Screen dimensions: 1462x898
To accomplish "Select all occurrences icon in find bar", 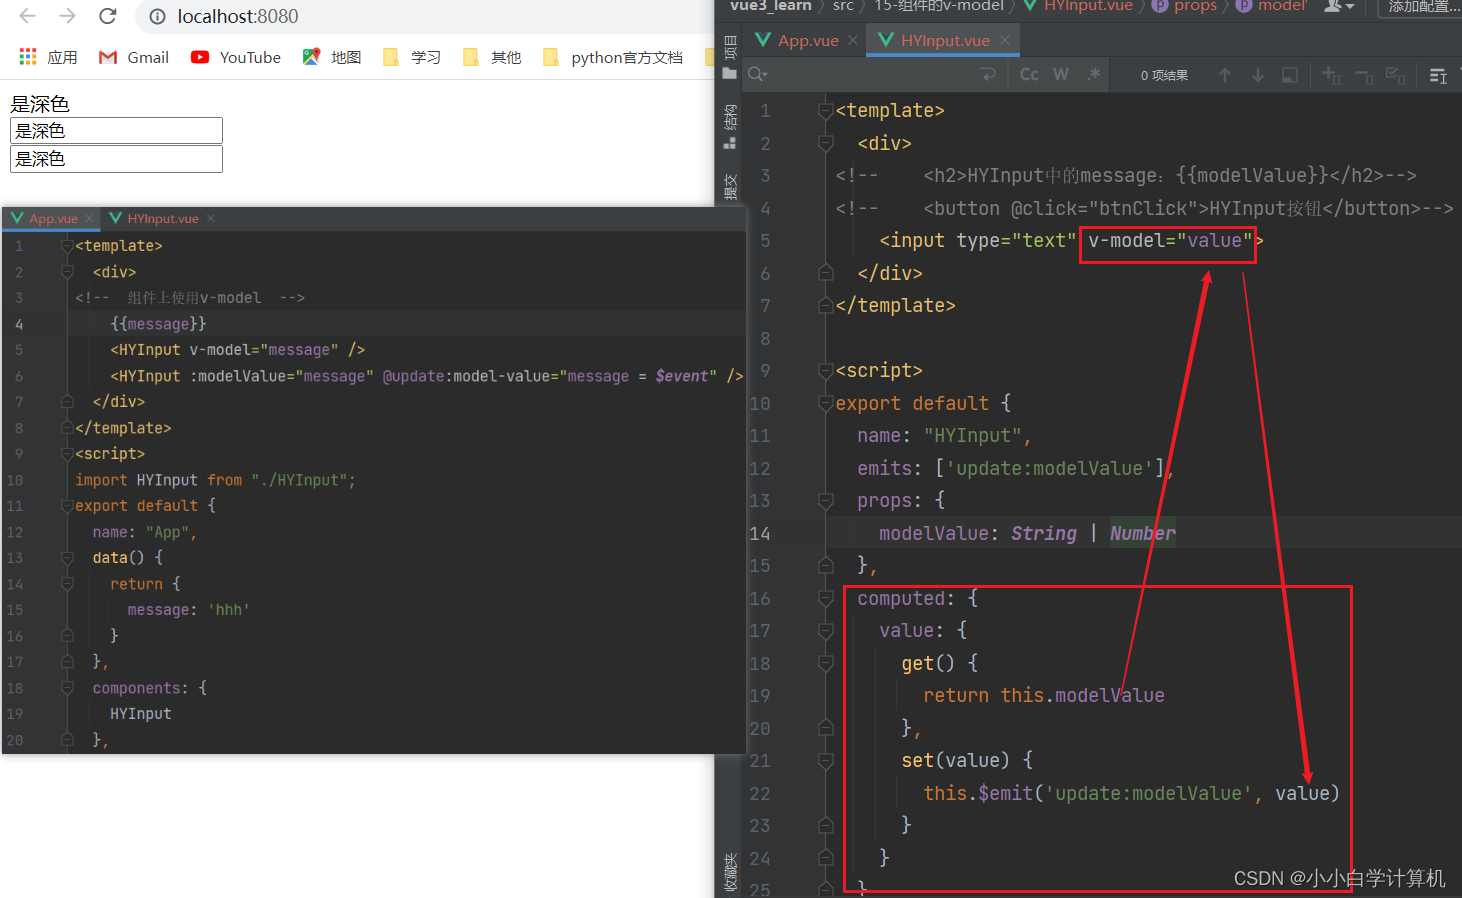I will pos(1396,75).
